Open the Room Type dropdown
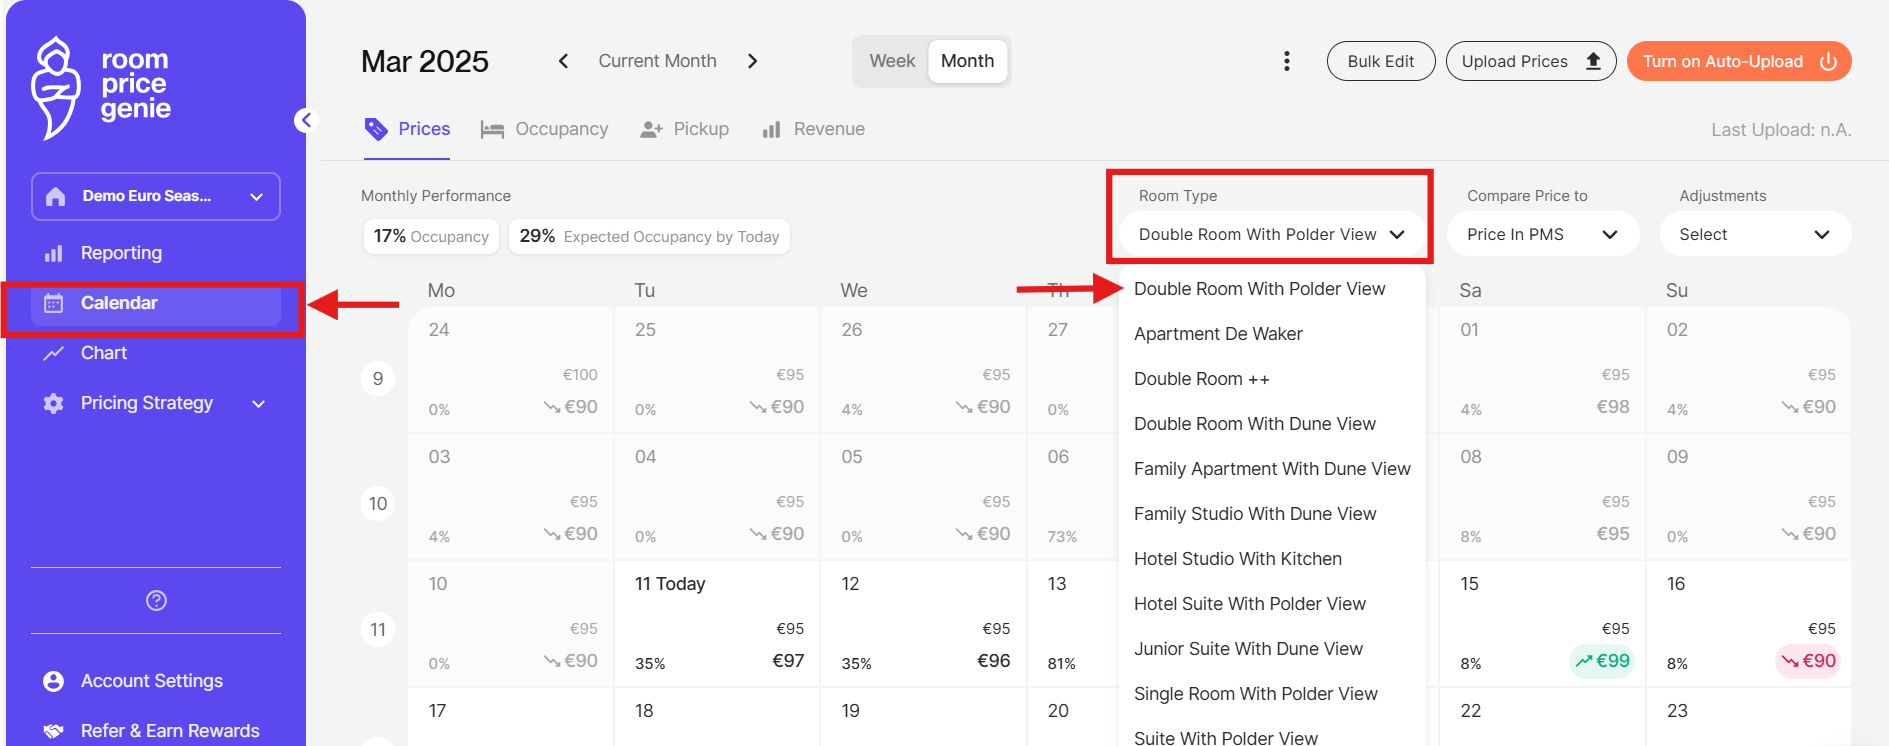Viewport: 1889px width, 746px height. pos(1270,234)
